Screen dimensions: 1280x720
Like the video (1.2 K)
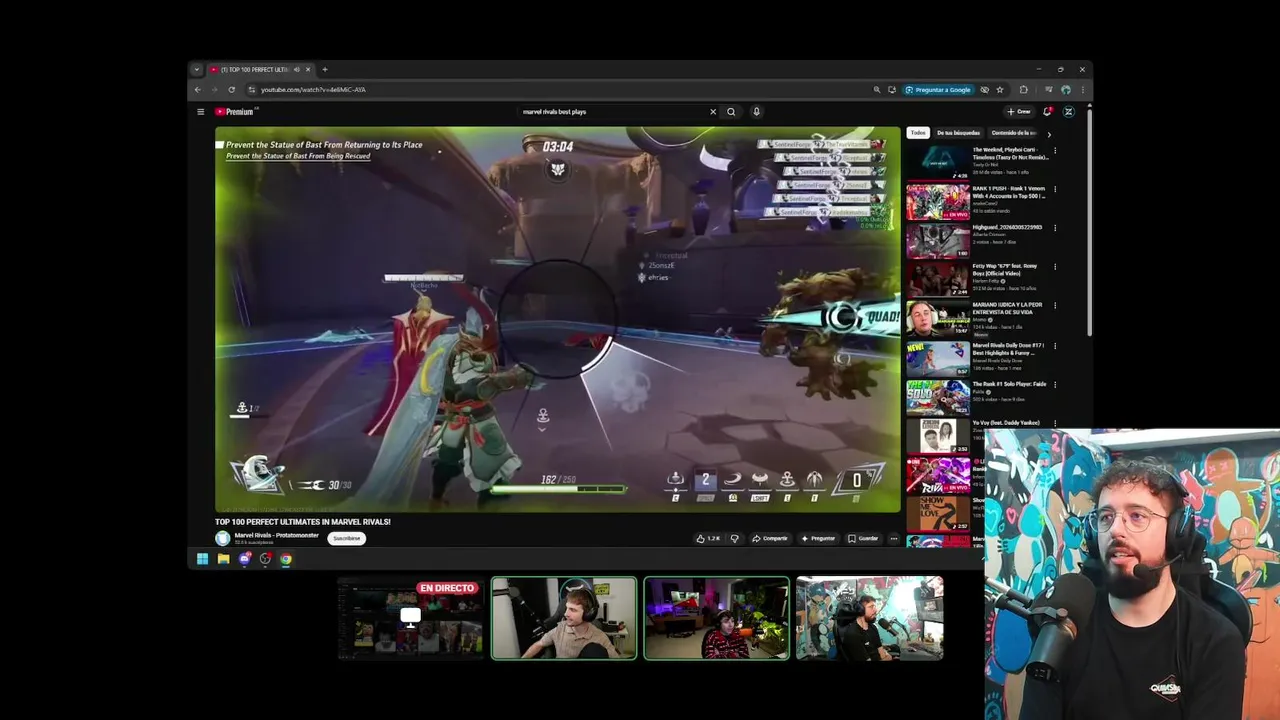(709, 538)
